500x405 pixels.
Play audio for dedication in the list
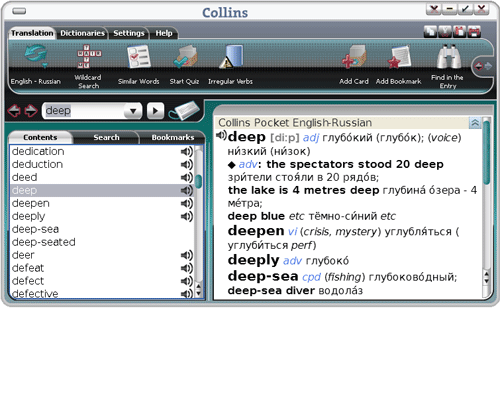tap(187, 152)
